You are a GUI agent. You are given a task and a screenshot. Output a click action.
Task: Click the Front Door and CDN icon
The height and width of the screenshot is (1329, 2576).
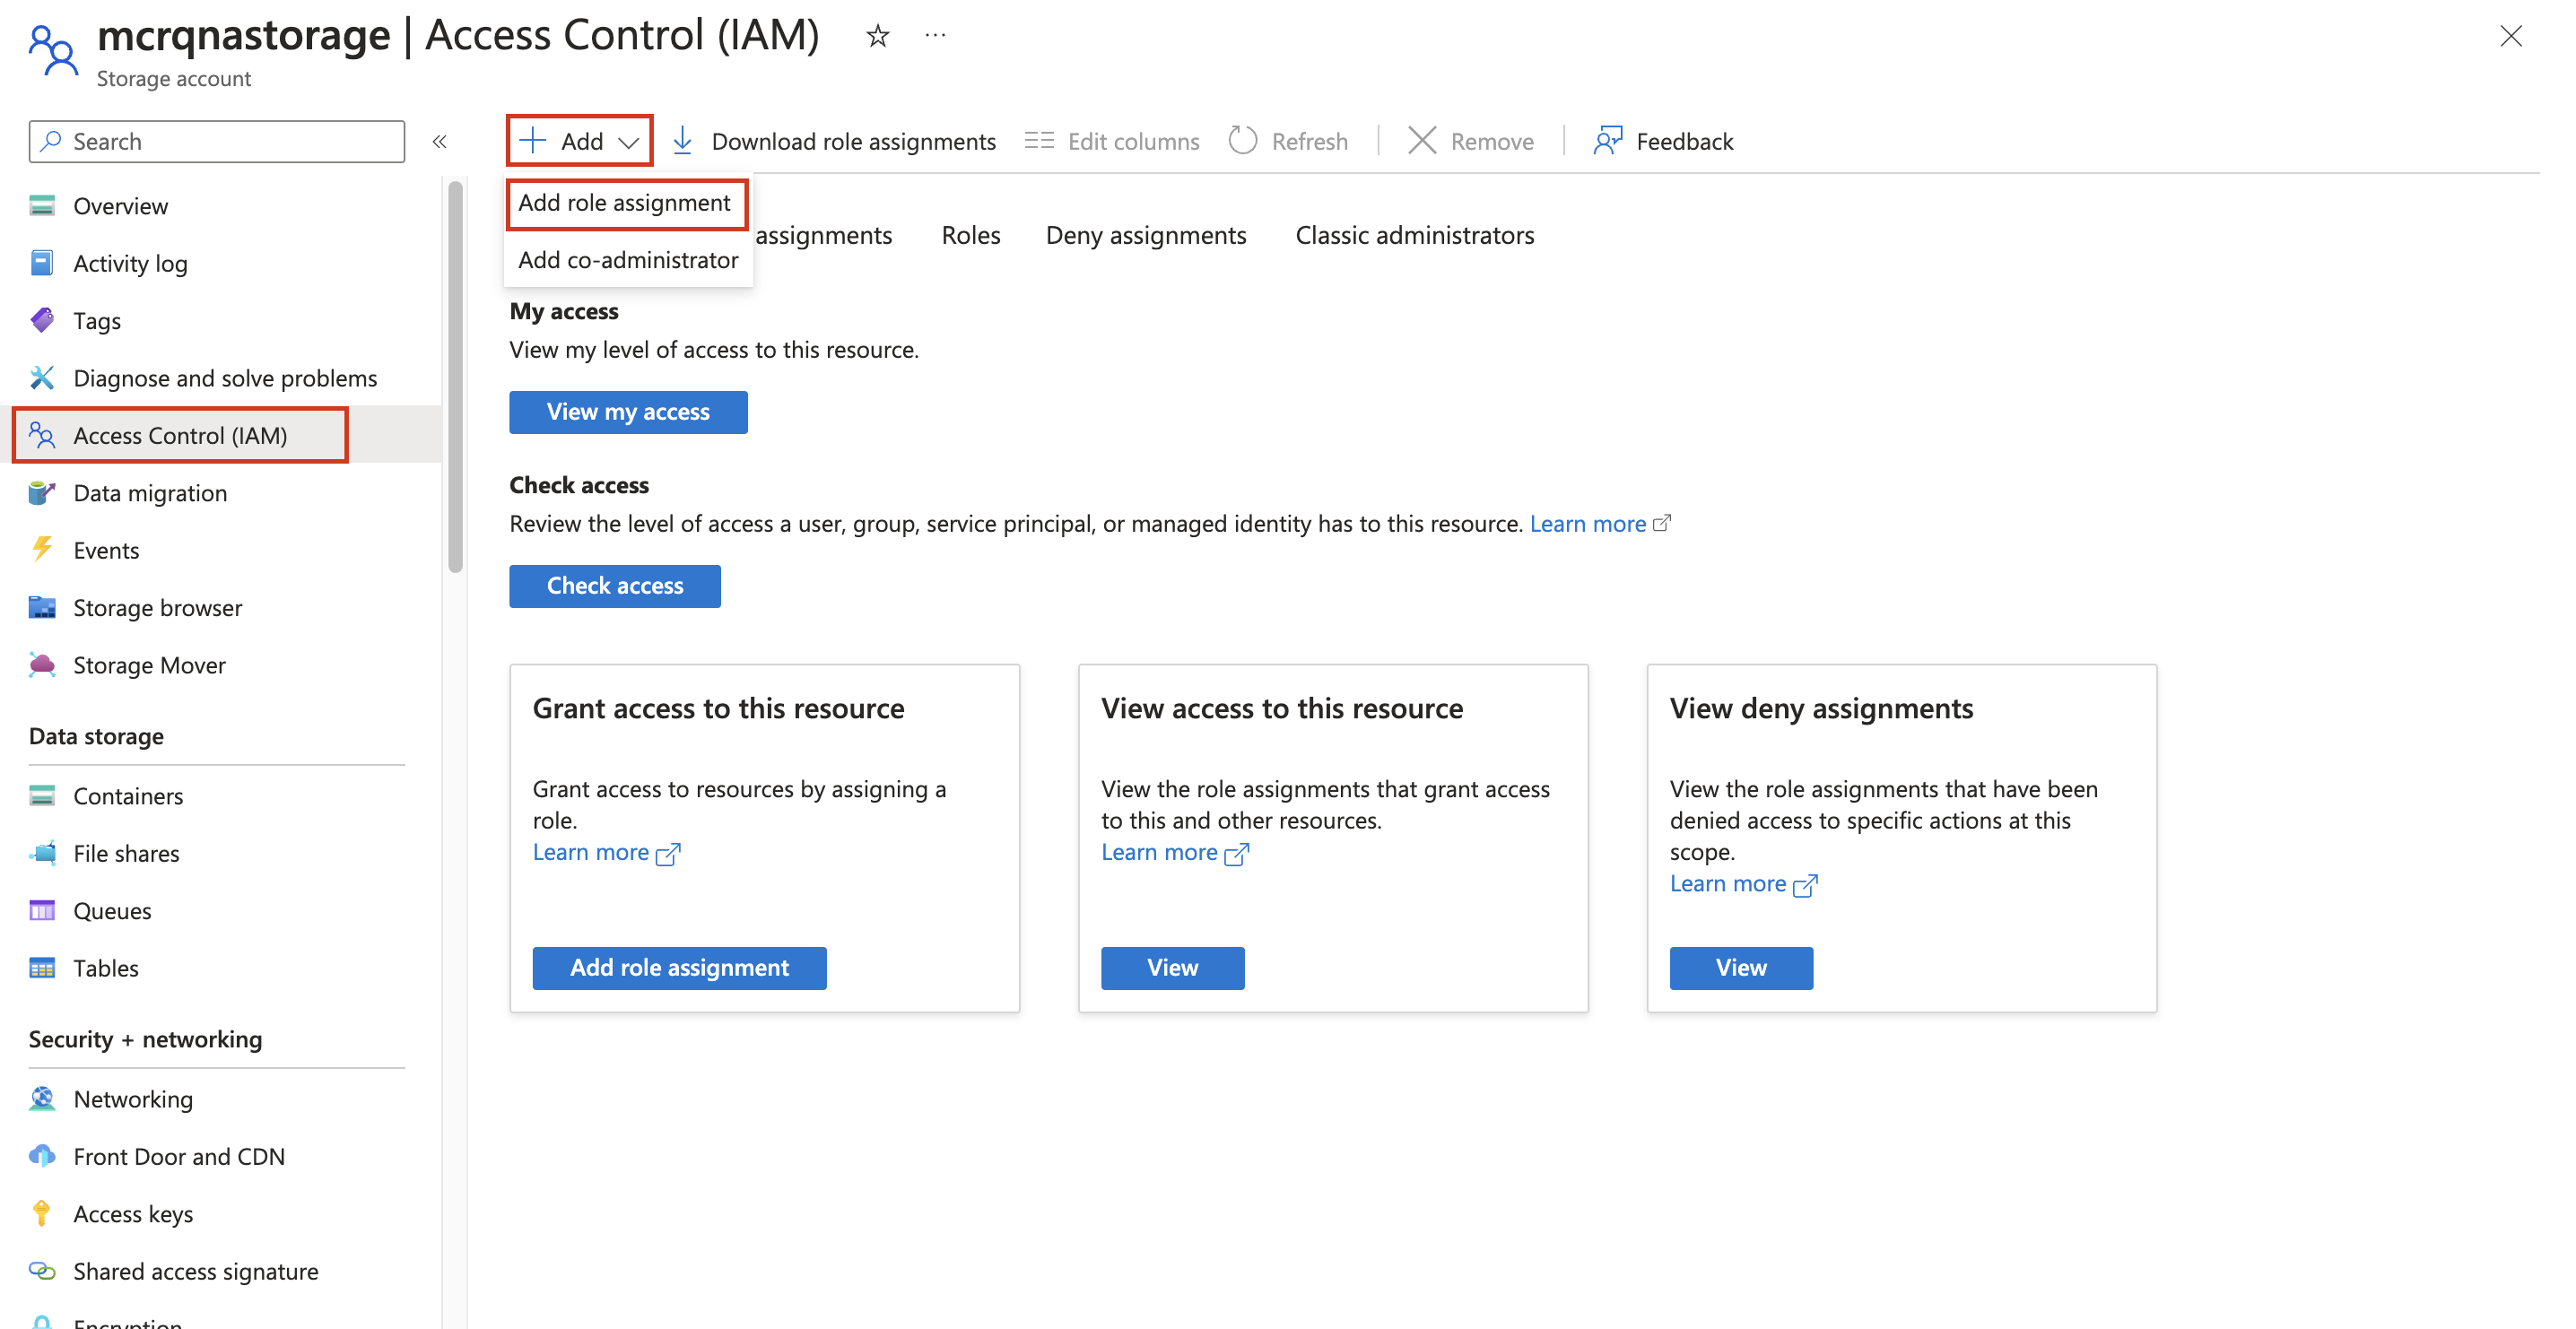coord(42,1156)
